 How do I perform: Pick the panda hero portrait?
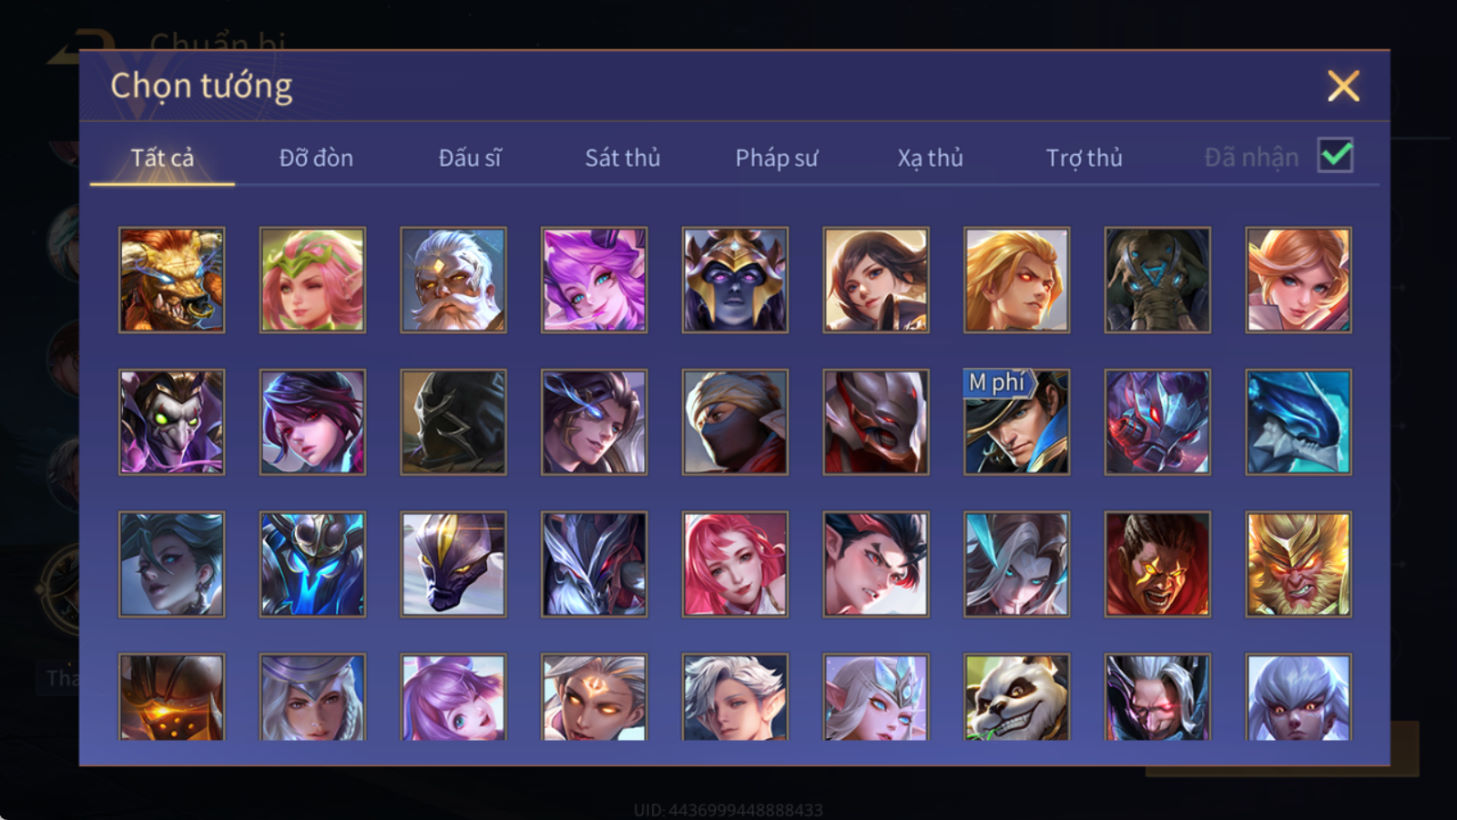tap(1016, 697)
